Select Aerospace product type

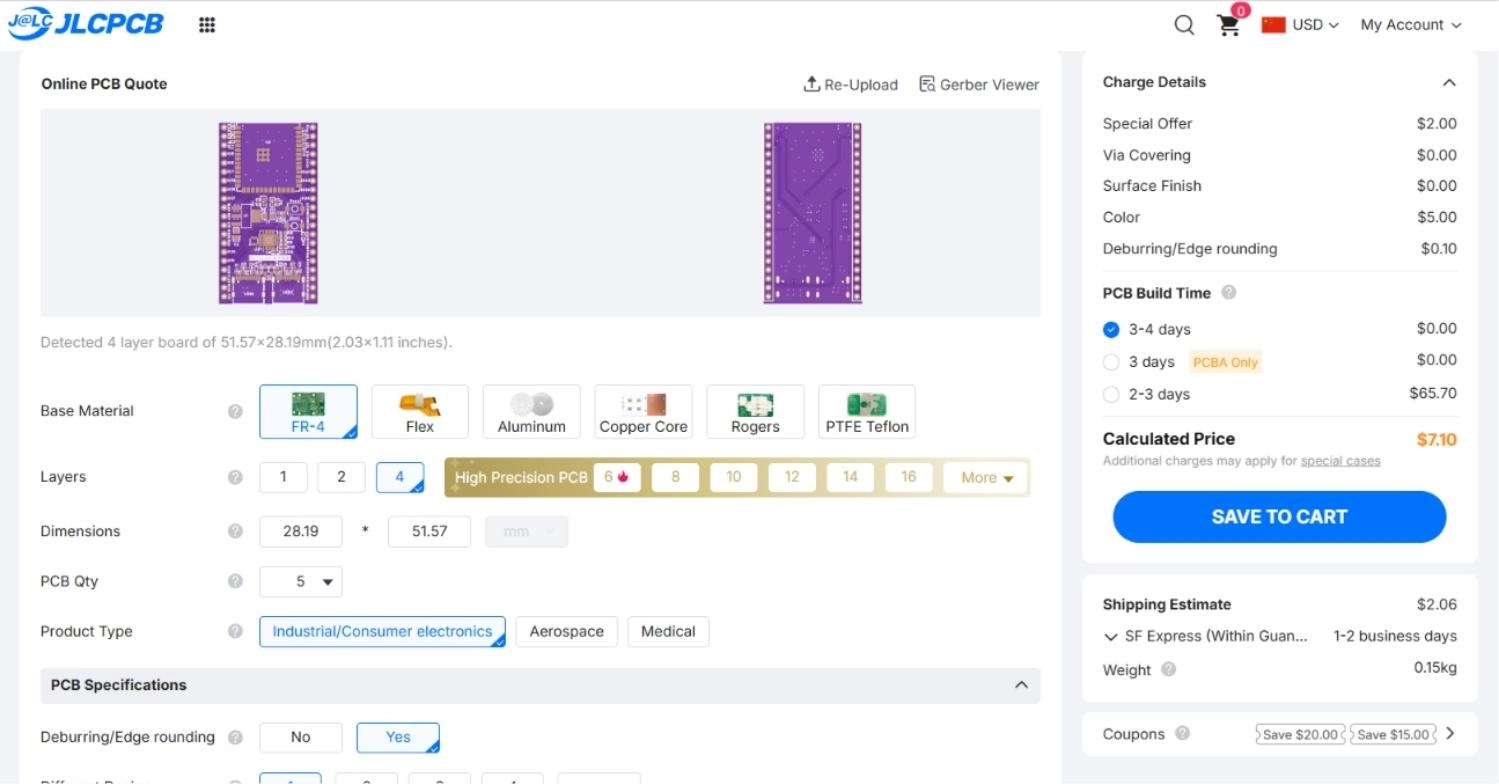coord(567,632)
